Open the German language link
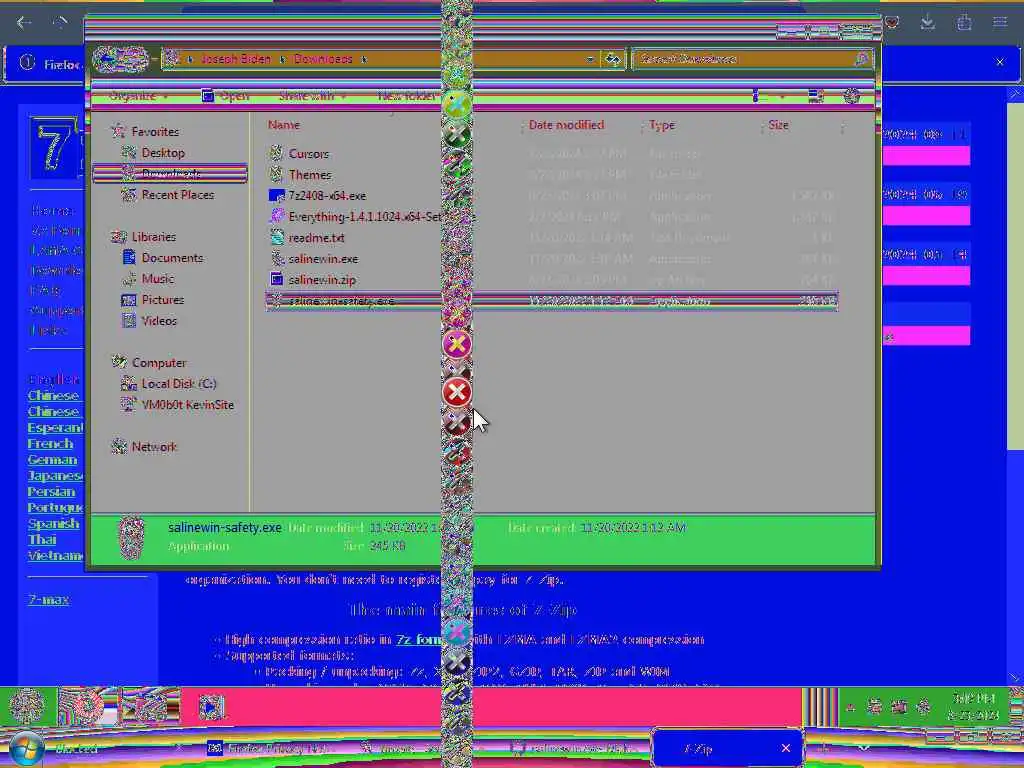This screenshot has width=1024, height=768. (52, 460)
